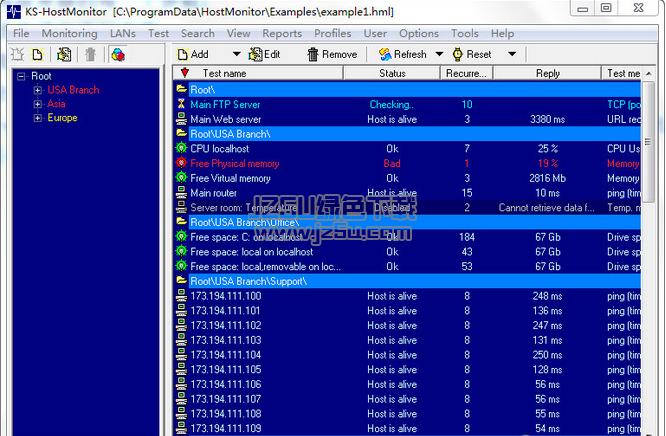This screenshot has width=666, height=436.
Task: Open the Reports menu
Action: (x=282, y=33)
